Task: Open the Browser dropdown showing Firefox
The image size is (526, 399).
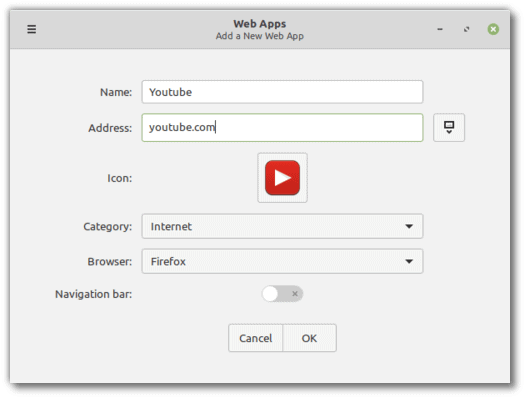Action: tap(282, 261)
